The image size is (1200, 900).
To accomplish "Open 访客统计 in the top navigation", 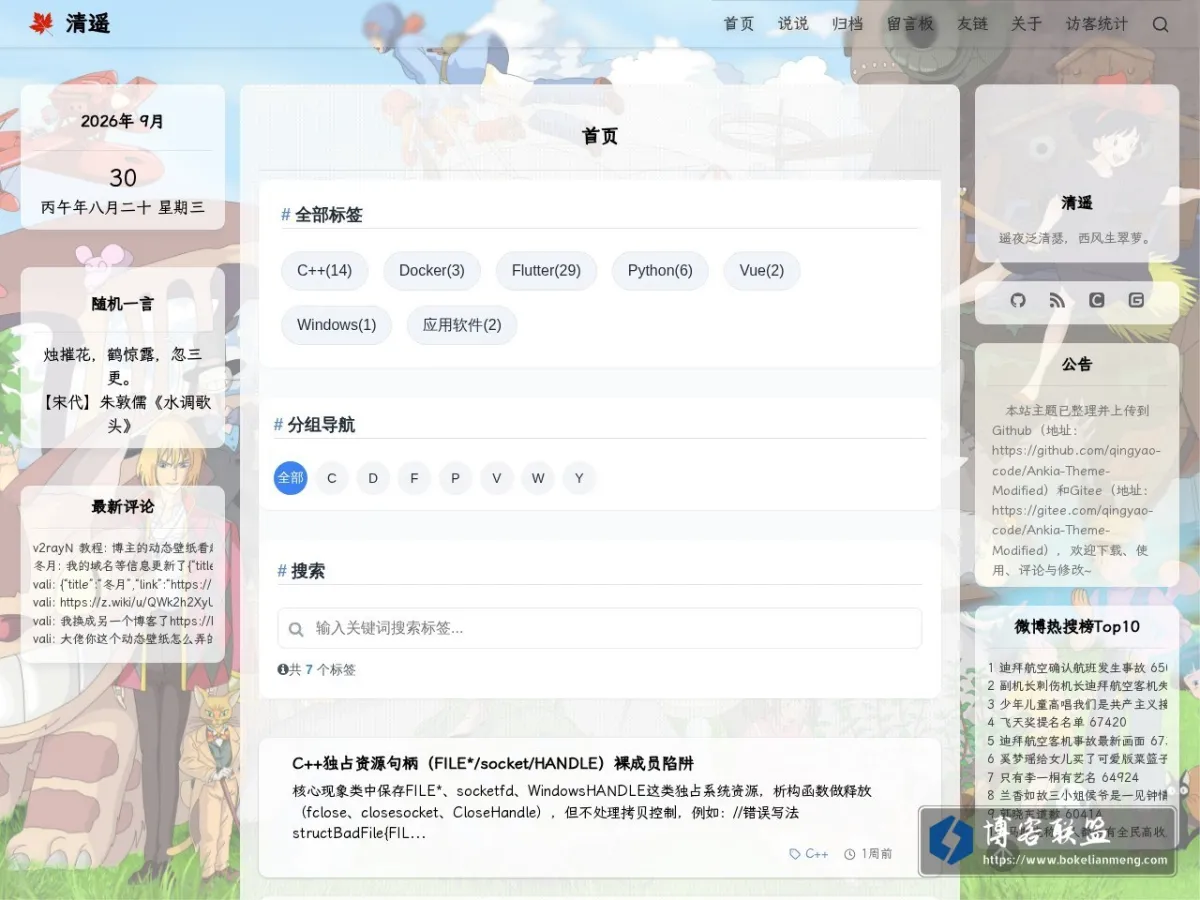I will 1096,24.
